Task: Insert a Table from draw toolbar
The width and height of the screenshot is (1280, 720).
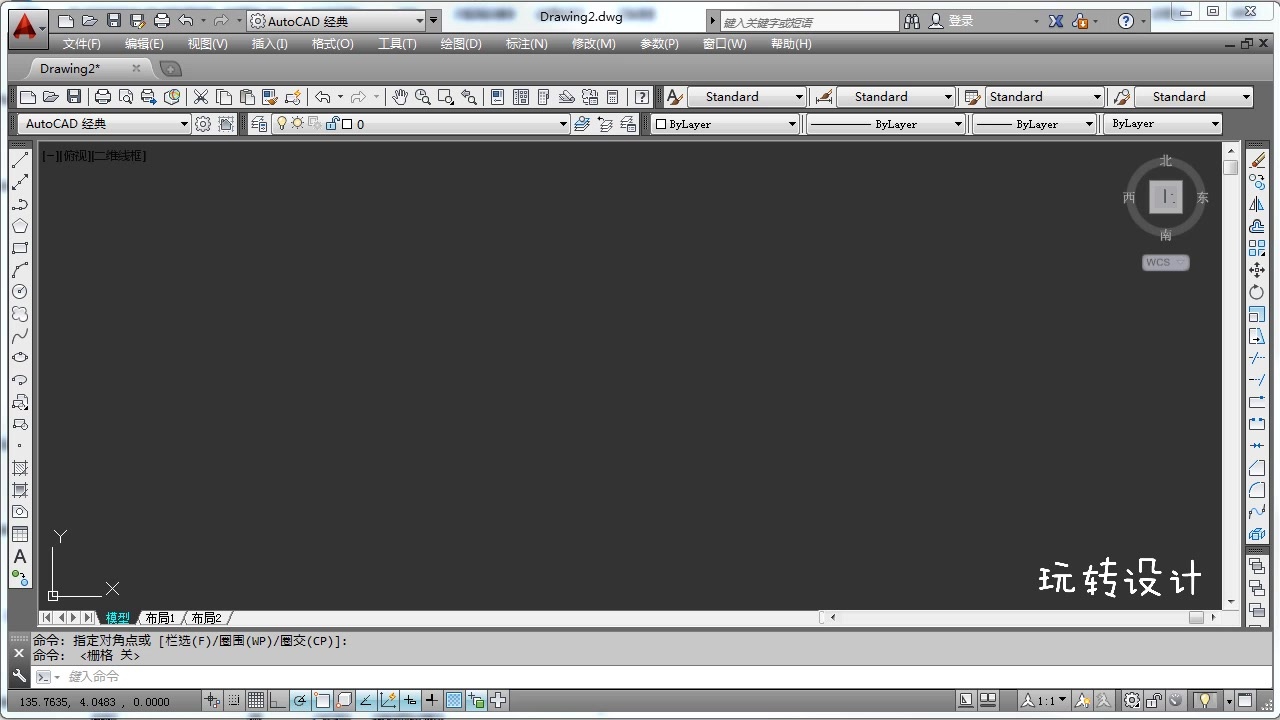Action: (20, 534)
